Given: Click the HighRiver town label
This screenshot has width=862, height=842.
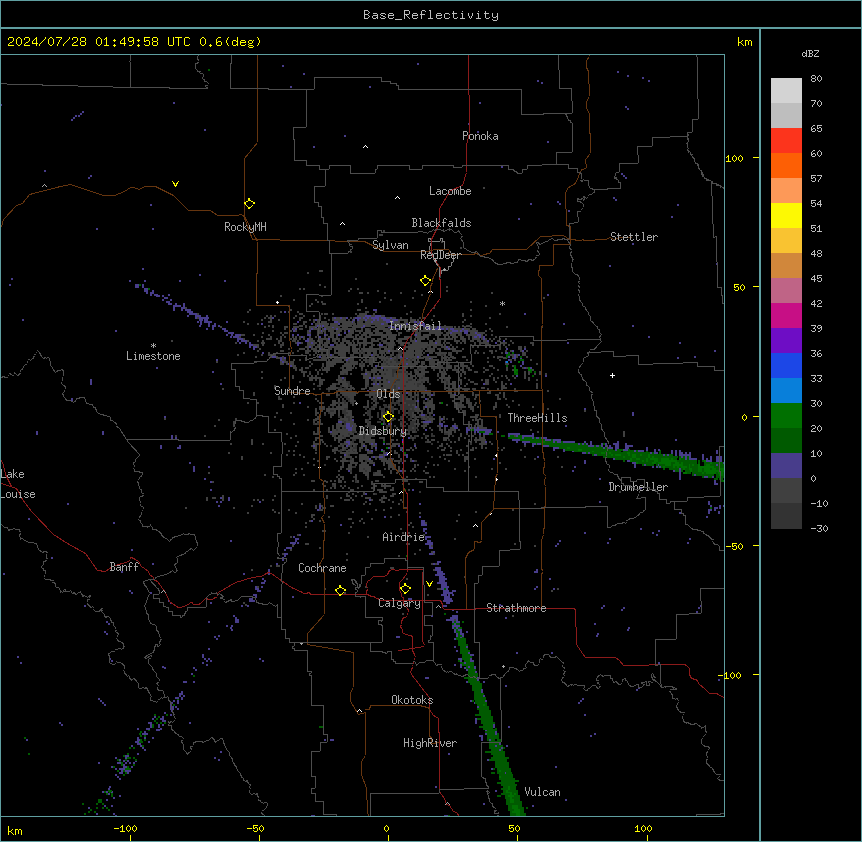Looking at the screenshot, I should coord(430,743).
